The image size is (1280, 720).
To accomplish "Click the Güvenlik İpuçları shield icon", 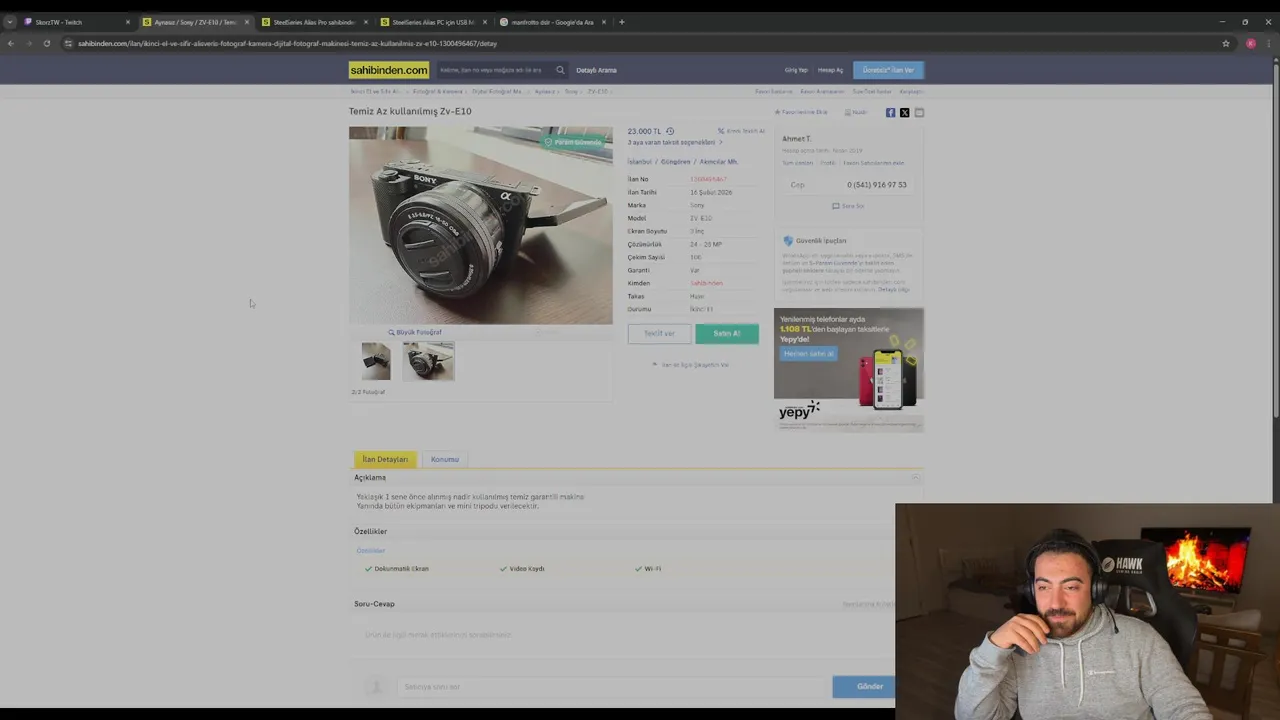I will (788, 241).
